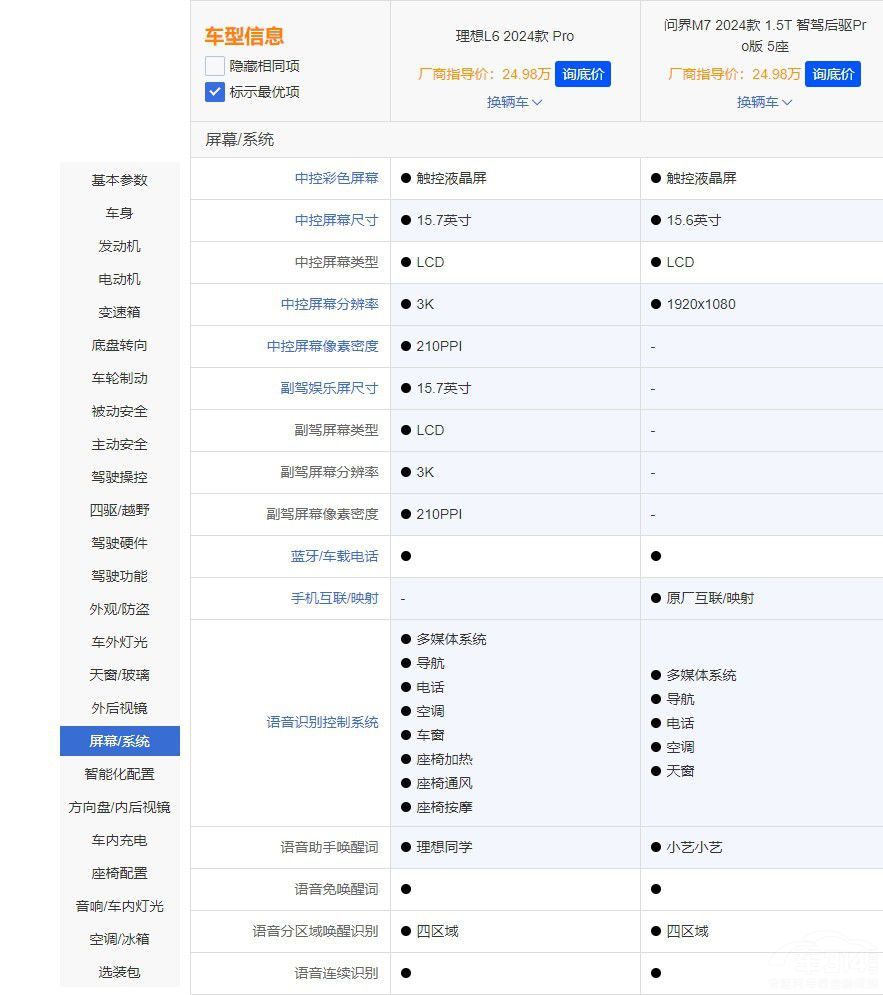Switch to the 基本参数 section in sidebar
Screen dimensions: 883x995
coord(119,180)
